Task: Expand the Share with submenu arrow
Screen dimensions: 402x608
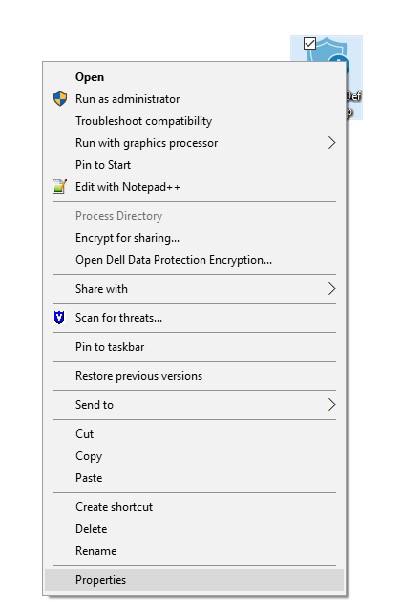Action: coord(331,288)
